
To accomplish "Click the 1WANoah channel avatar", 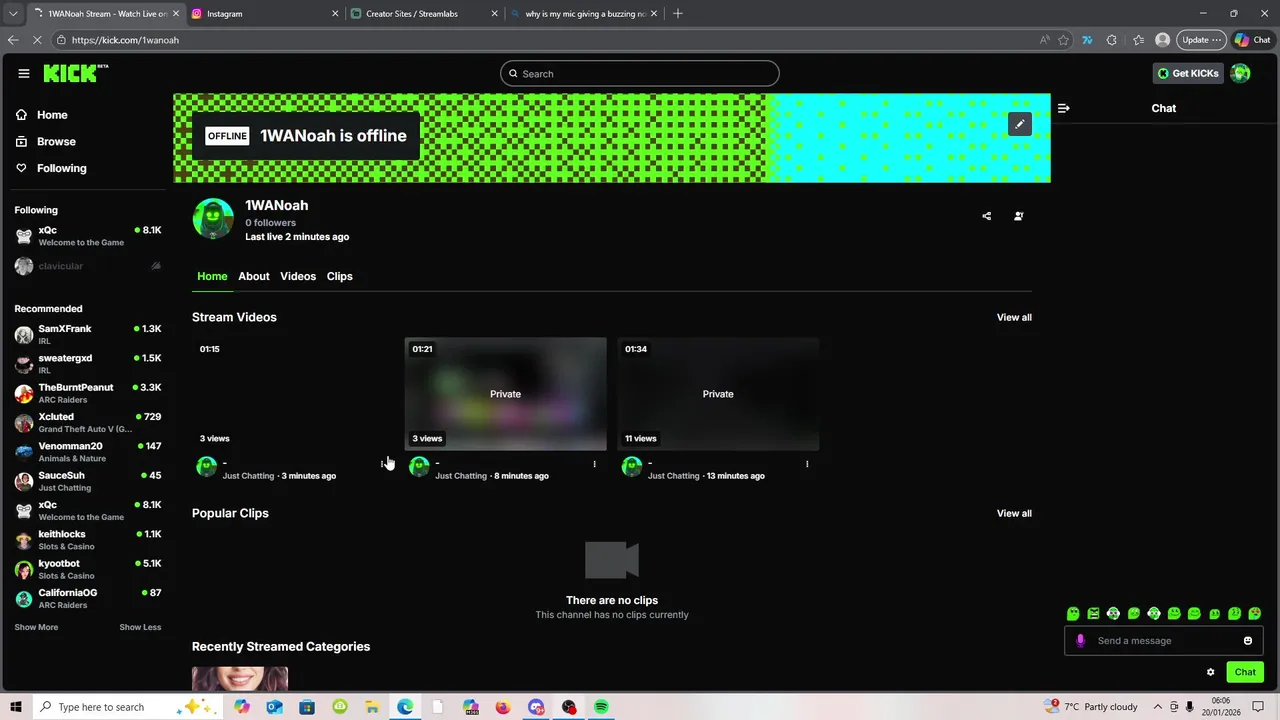I will point(213,219).
